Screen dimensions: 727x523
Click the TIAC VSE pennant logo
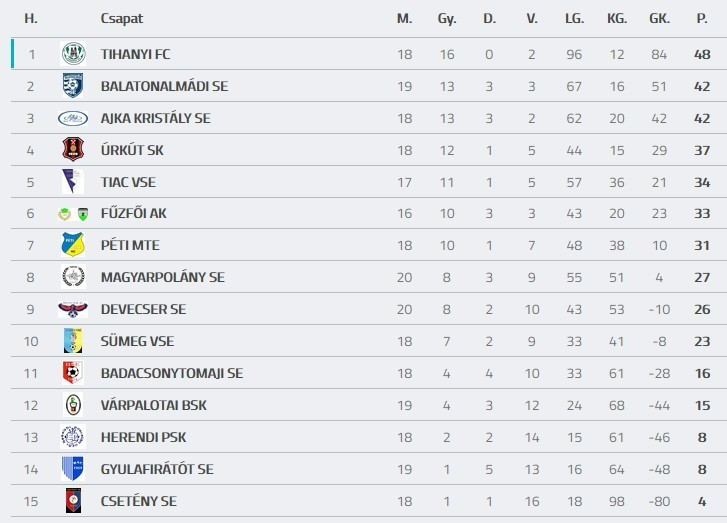click(x=73, y=182)
